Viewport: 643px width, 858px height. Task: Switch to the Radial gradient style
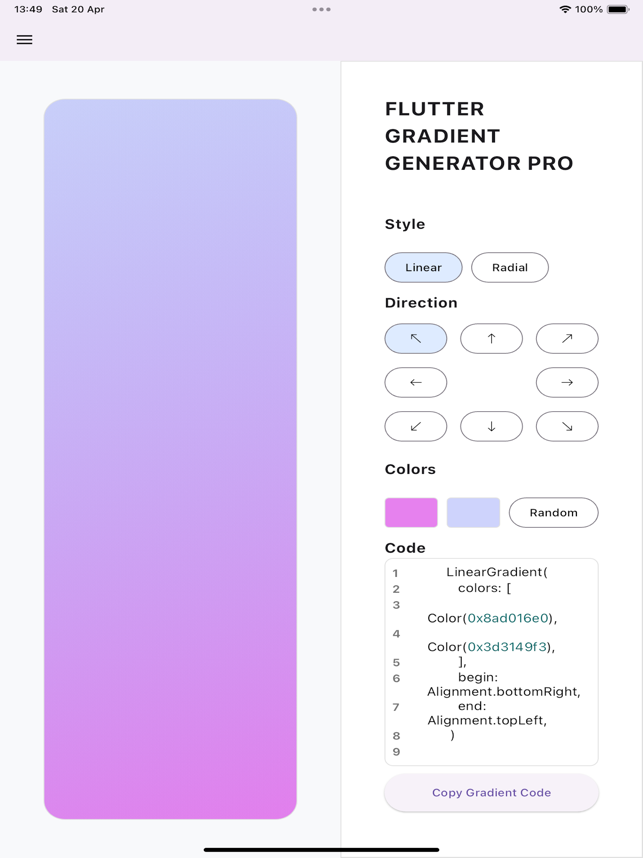point(510,267)
